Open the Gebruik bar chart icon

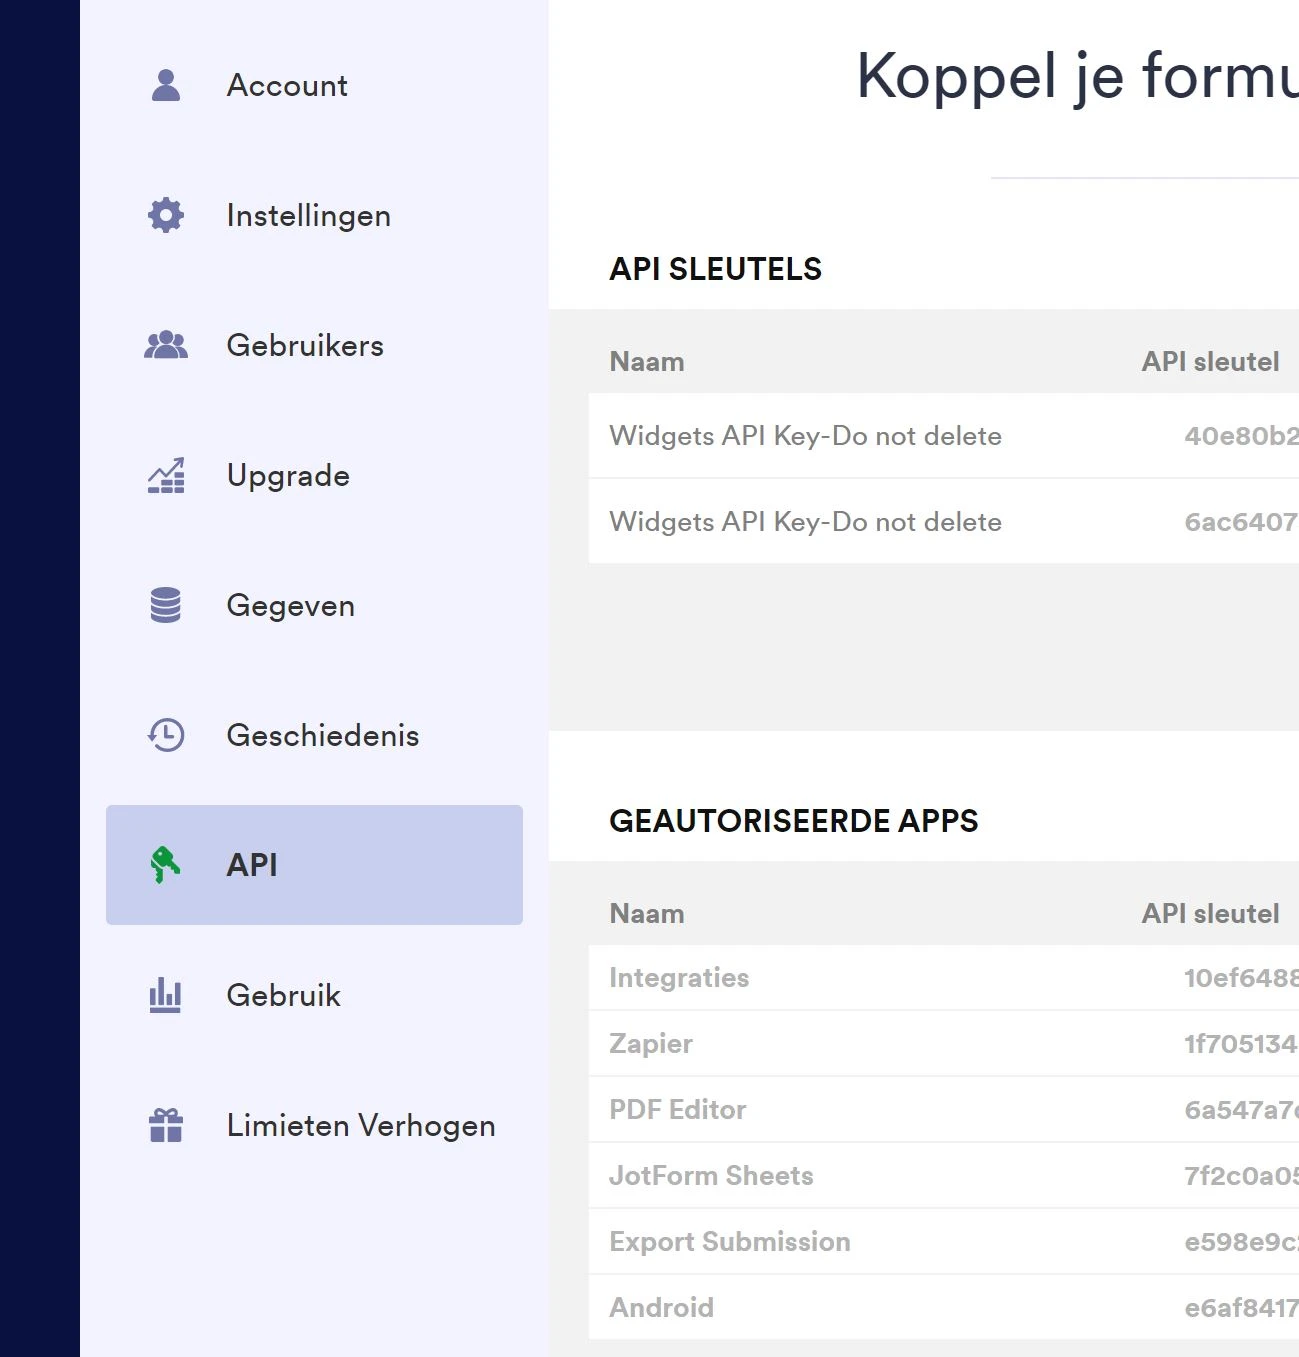[166, 995]
